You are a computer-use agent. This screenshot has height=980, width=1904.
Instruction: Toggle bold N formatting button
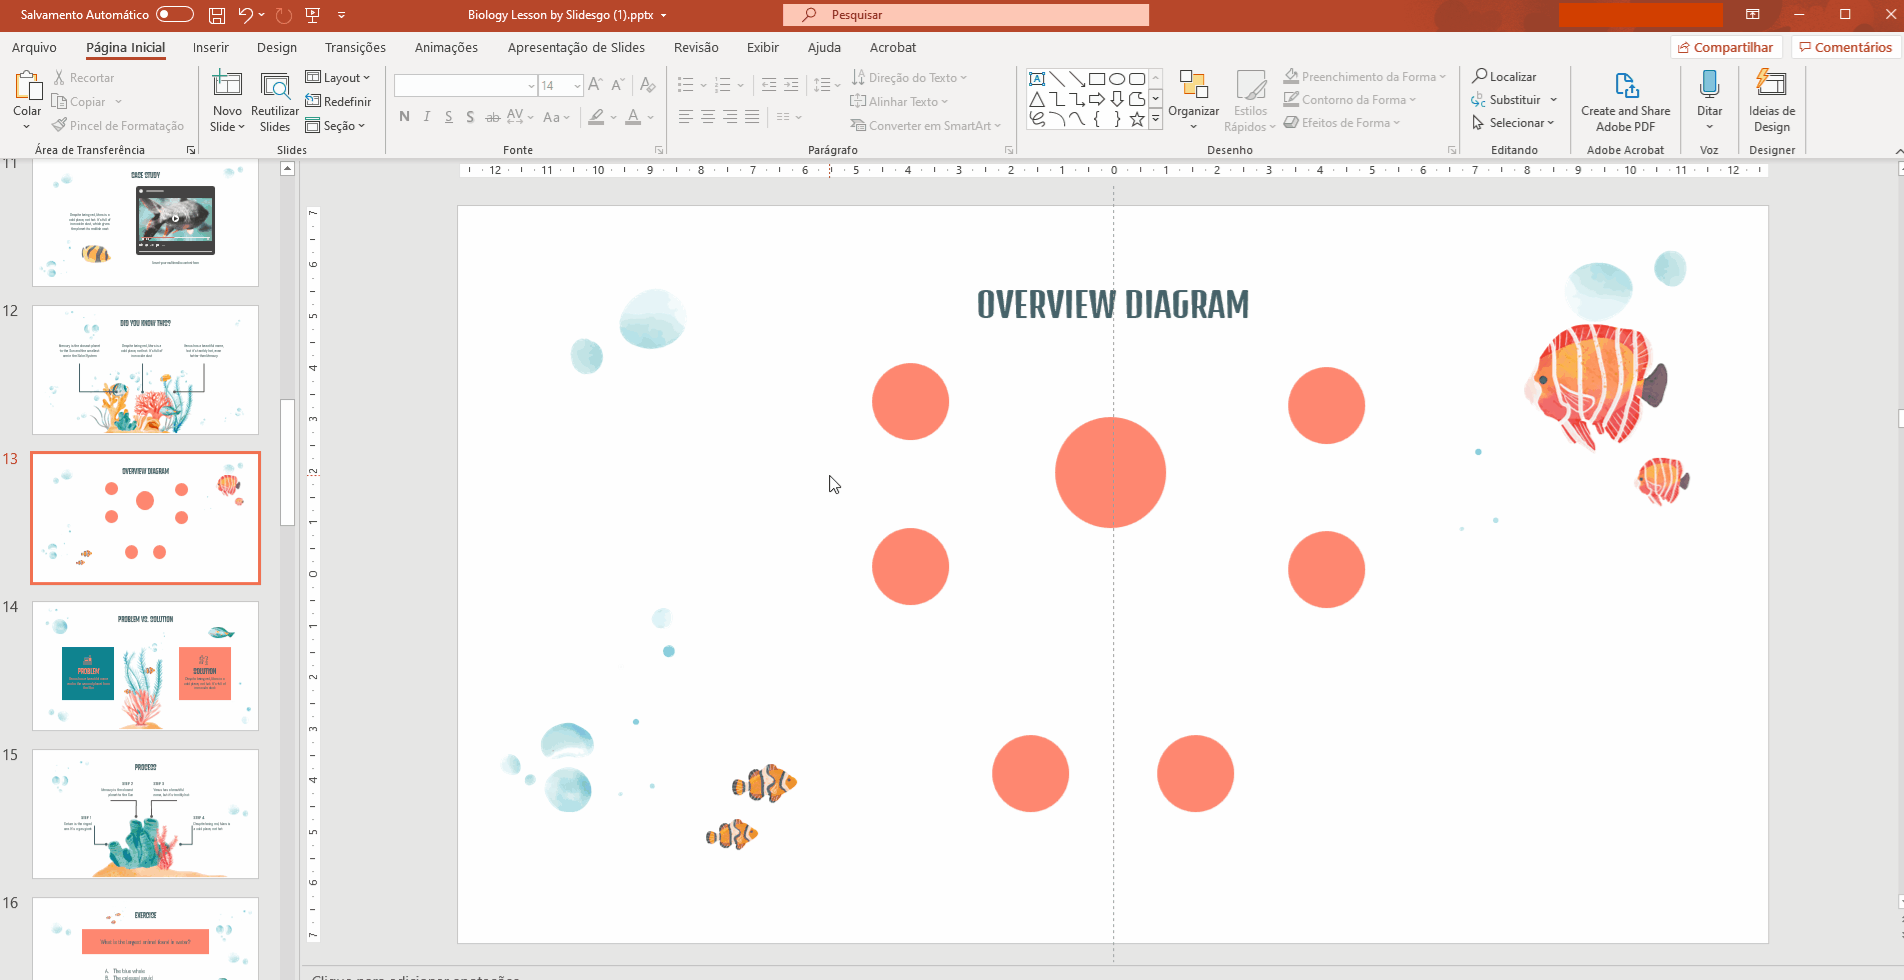(x=404, y=117)
